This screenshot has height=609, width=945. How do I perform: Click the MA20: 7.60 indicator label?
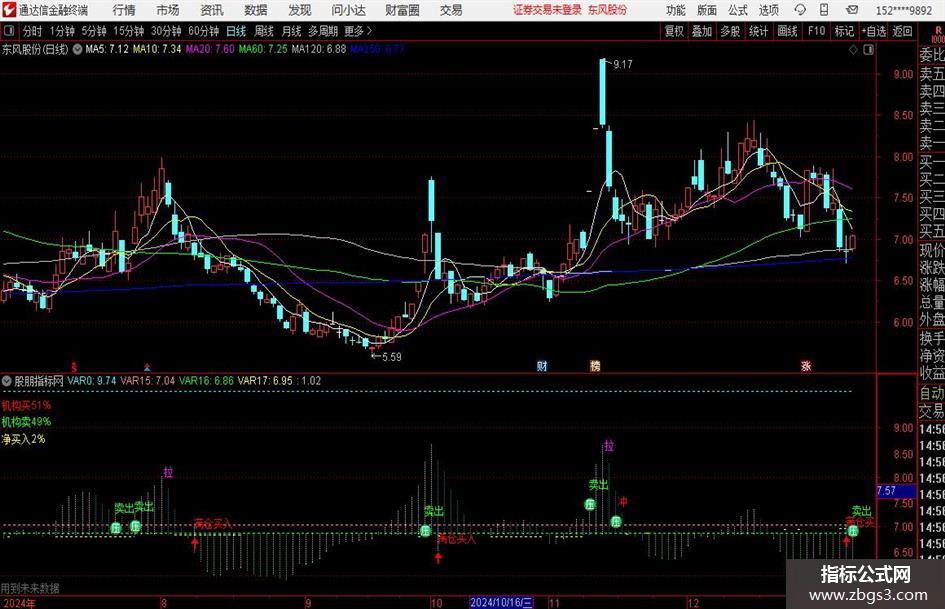click(210, 49)
